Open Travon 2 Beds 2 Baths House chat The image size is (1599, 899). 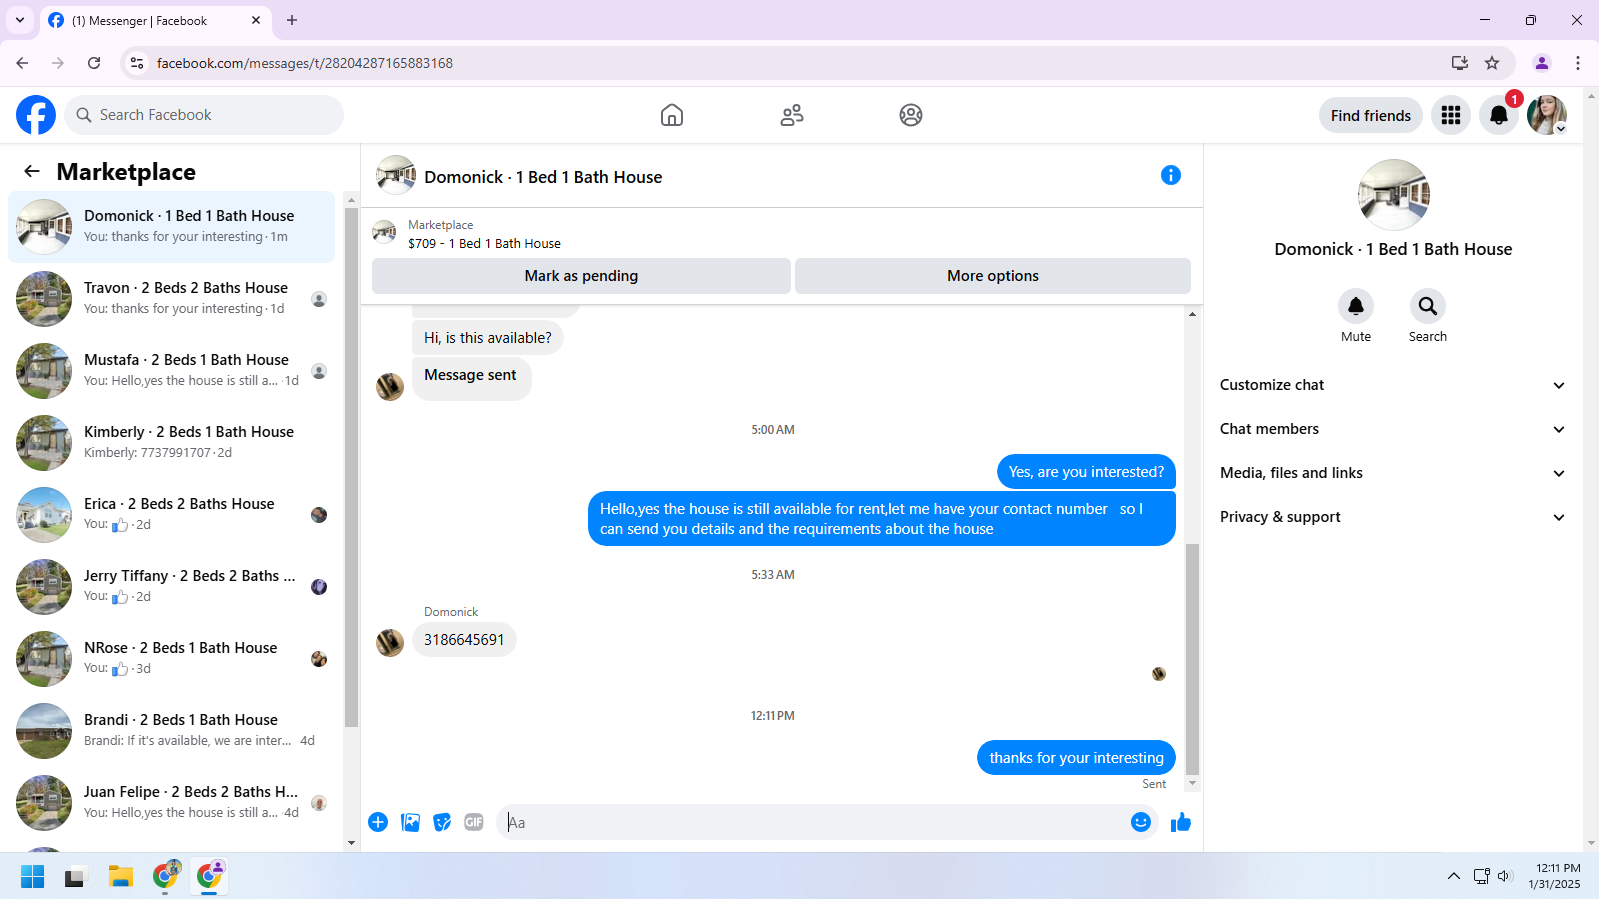pyautogui.click(x=172, y=299)
